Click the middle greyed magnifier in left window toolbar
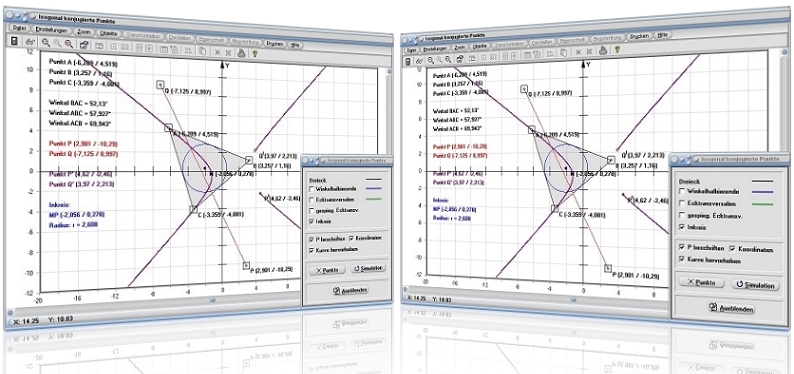The height and width of the screenshot is (374, 794). click(x=57, y=44)
